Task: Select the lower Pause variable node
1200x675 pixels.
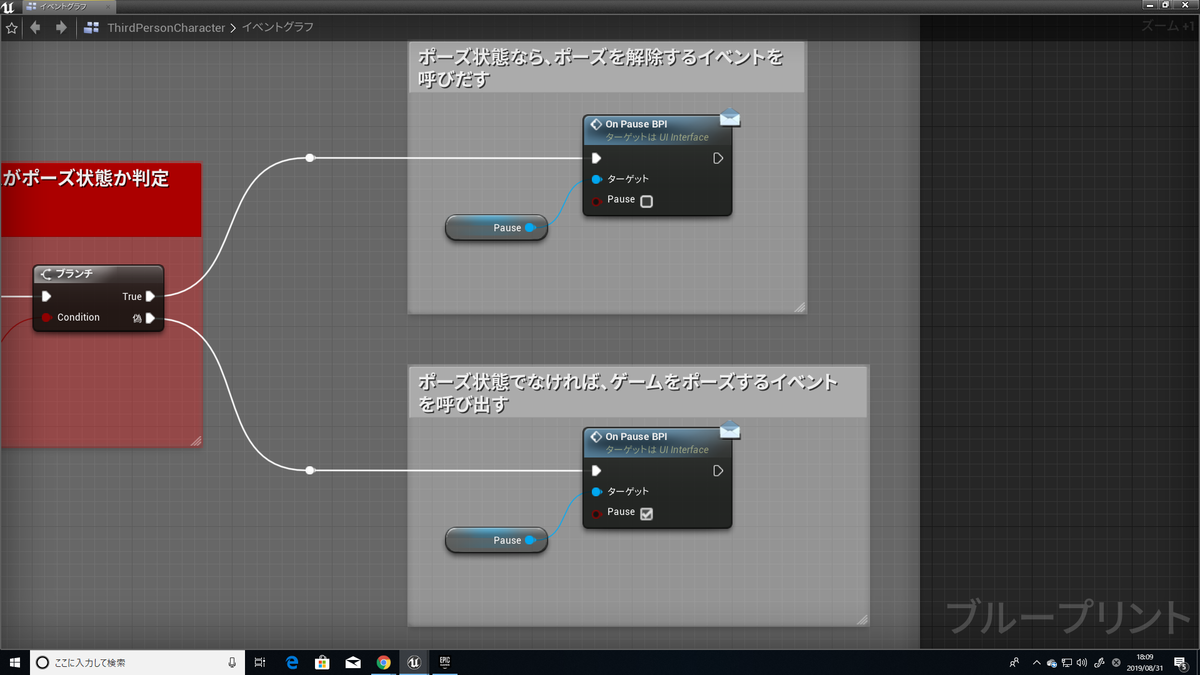Action: click(496, 540)
